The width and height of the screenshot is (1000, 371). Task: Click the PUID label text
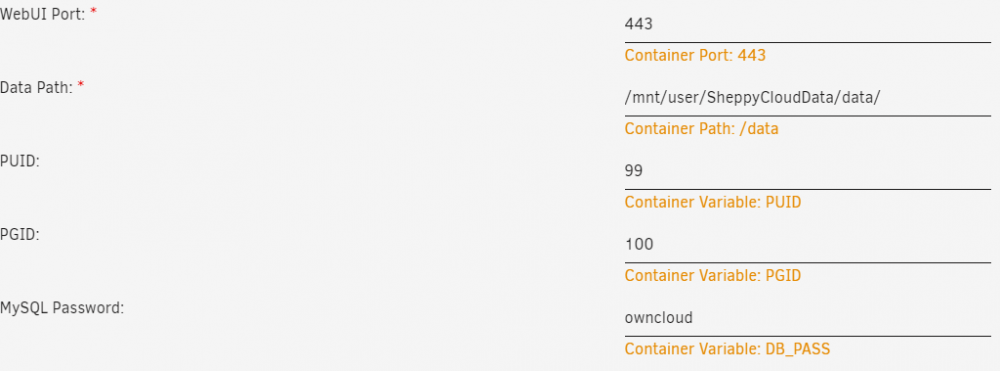pyautogui.click(x=20, y=162)
